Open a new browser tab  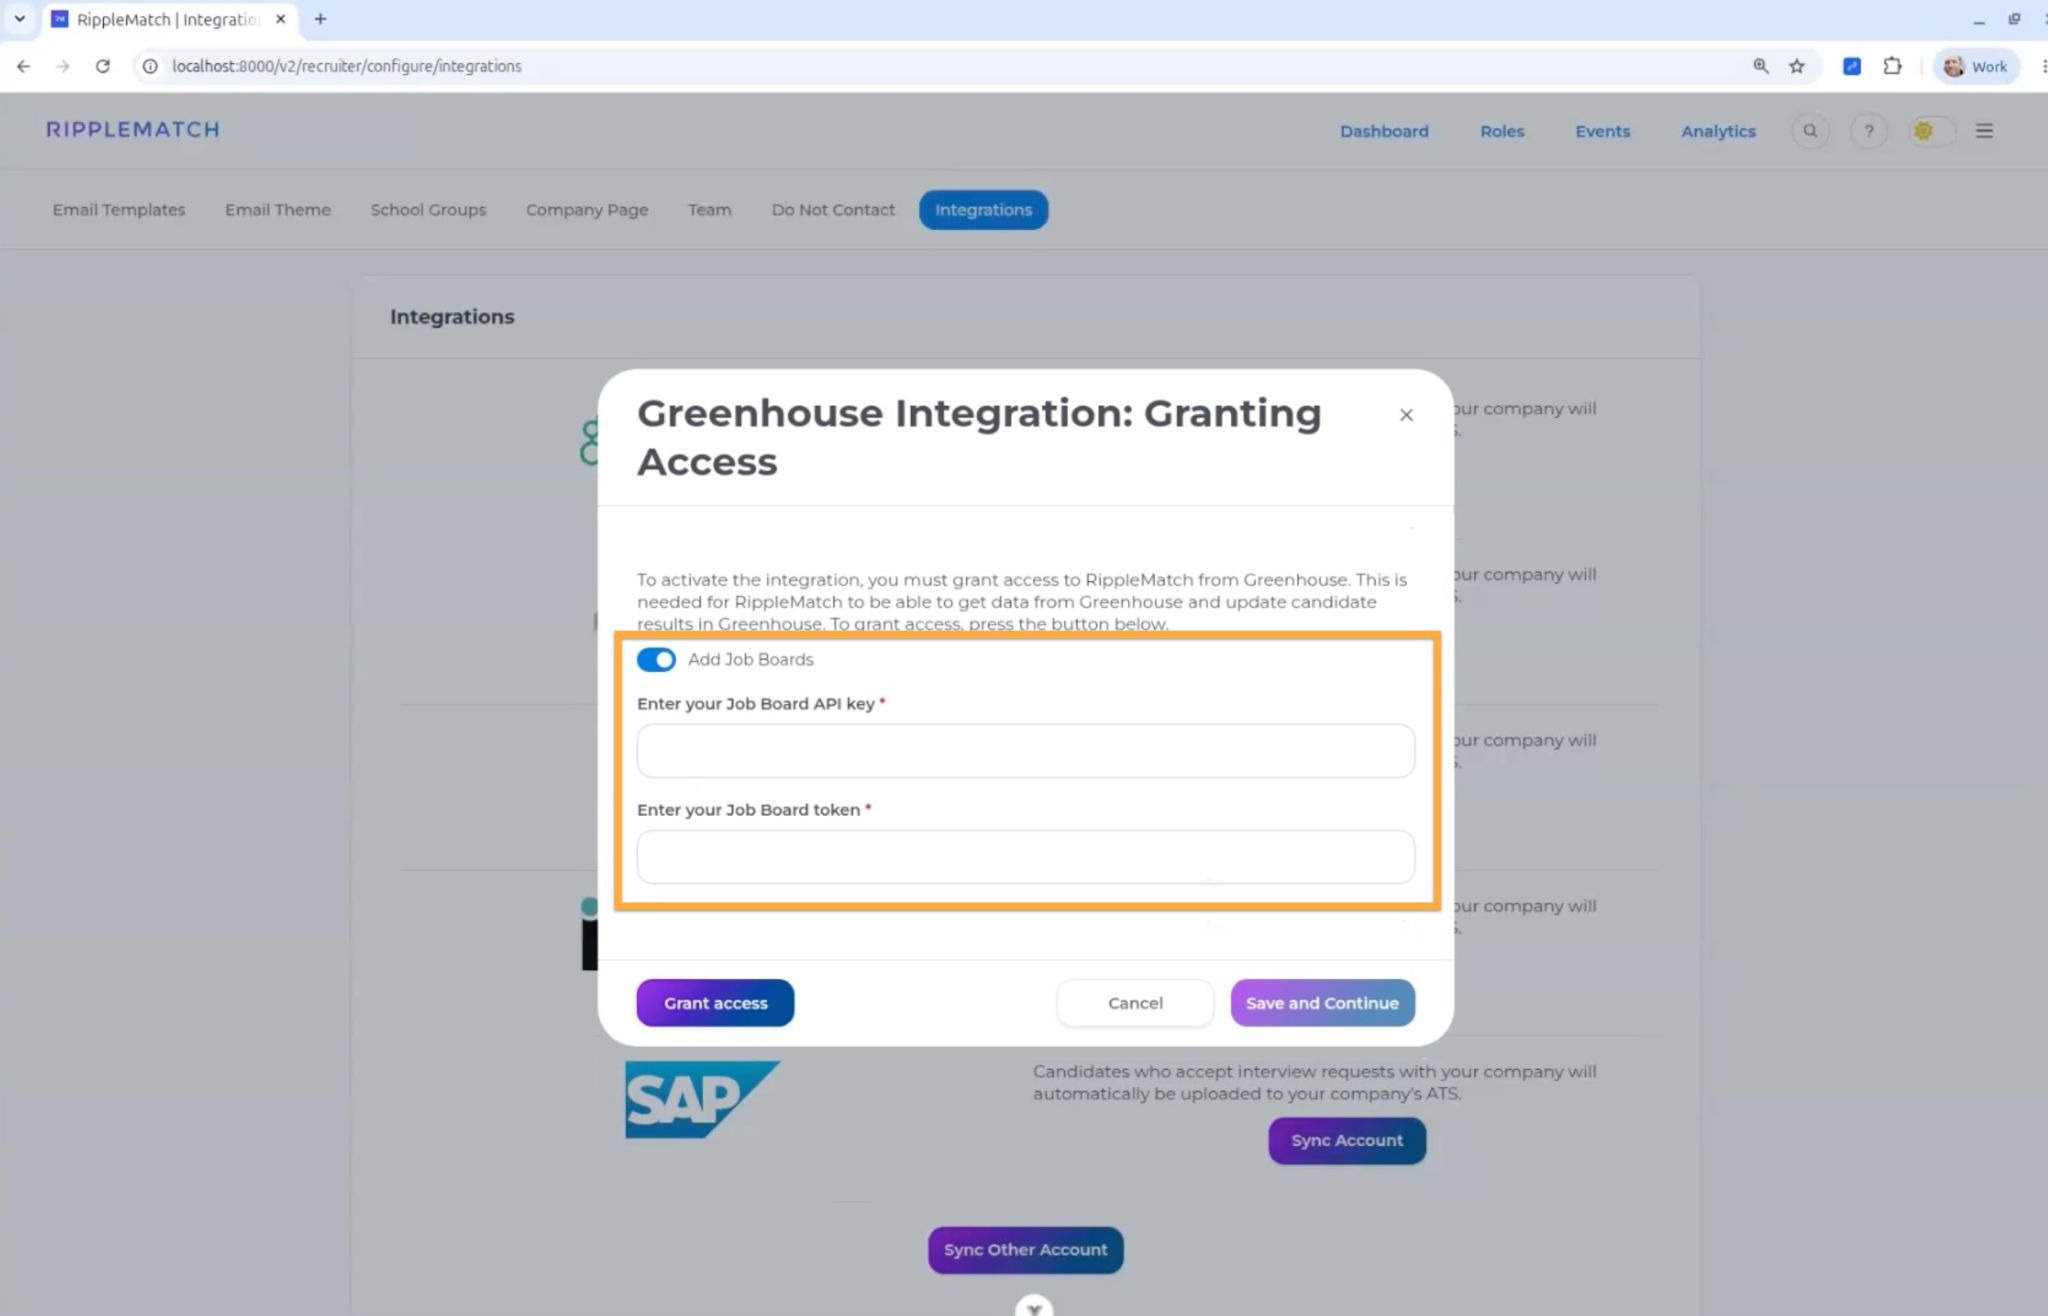[x=320, y=19]
